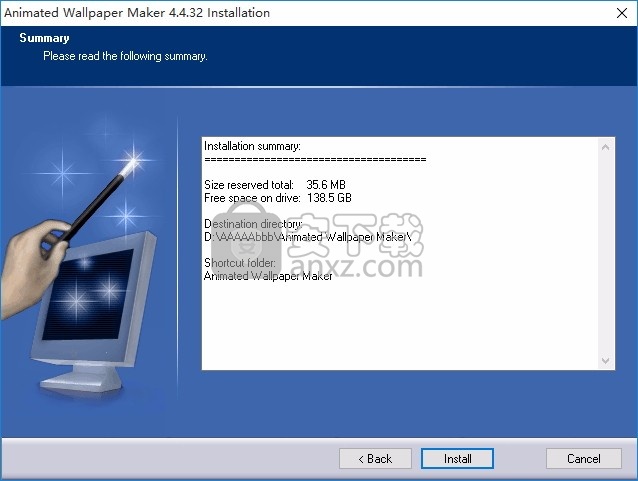Click the "Shortcut folder:" label
The height and width of the screenshot is (481, 638).
pyautogui.click(x=240, y=263)
